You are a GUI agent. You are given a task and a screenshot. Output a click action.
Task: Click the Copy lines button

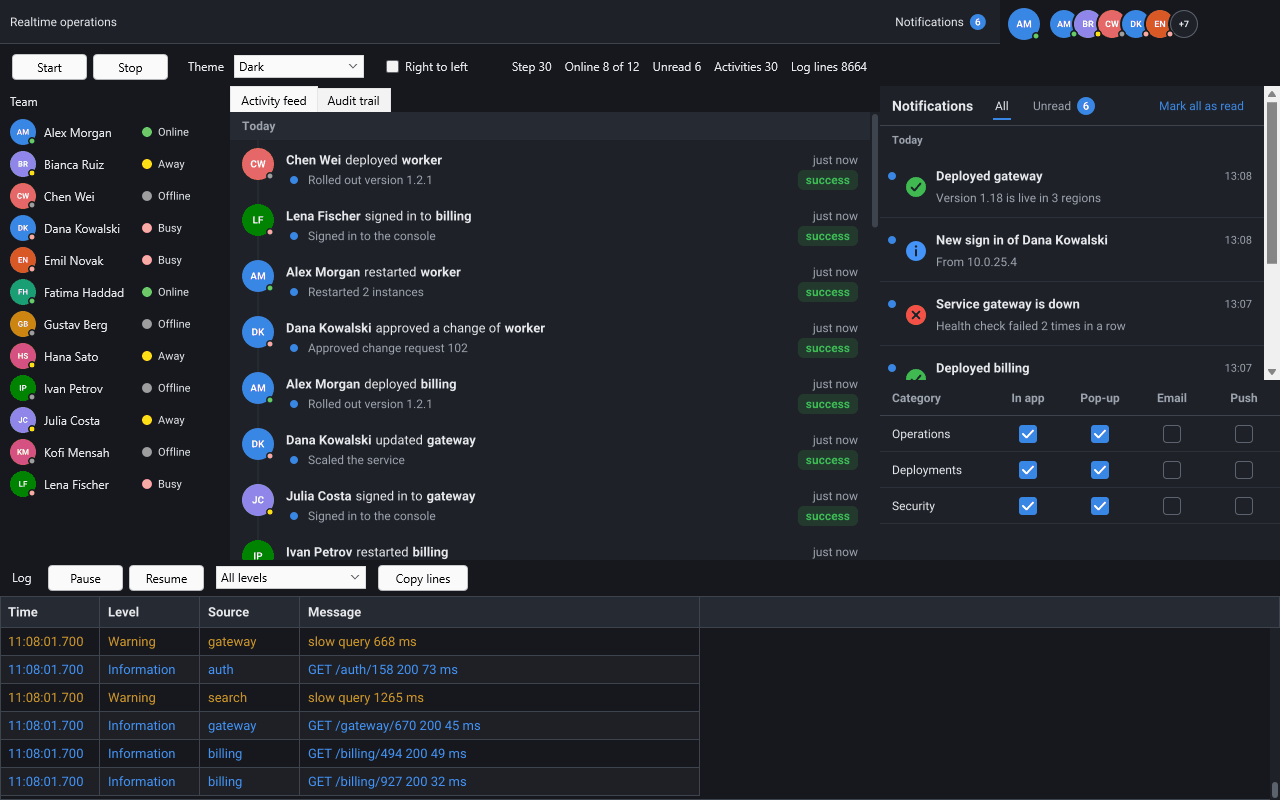pos(423,578)
